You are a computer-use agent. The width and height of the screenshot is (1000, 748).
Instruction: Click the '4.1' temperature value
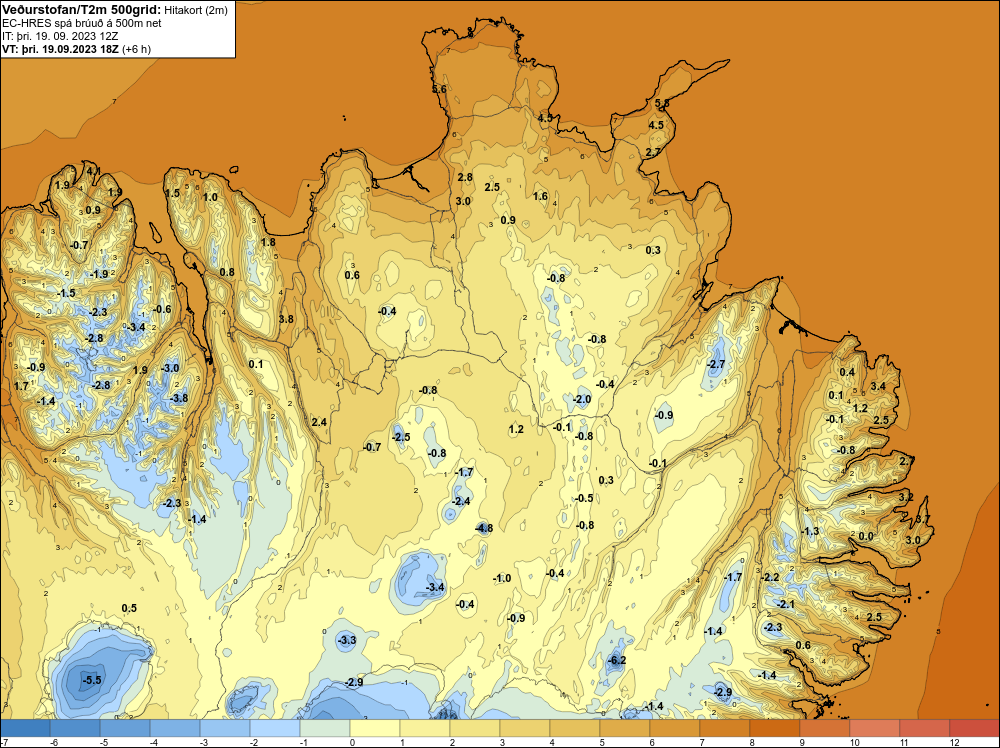(x=93, y=171)
